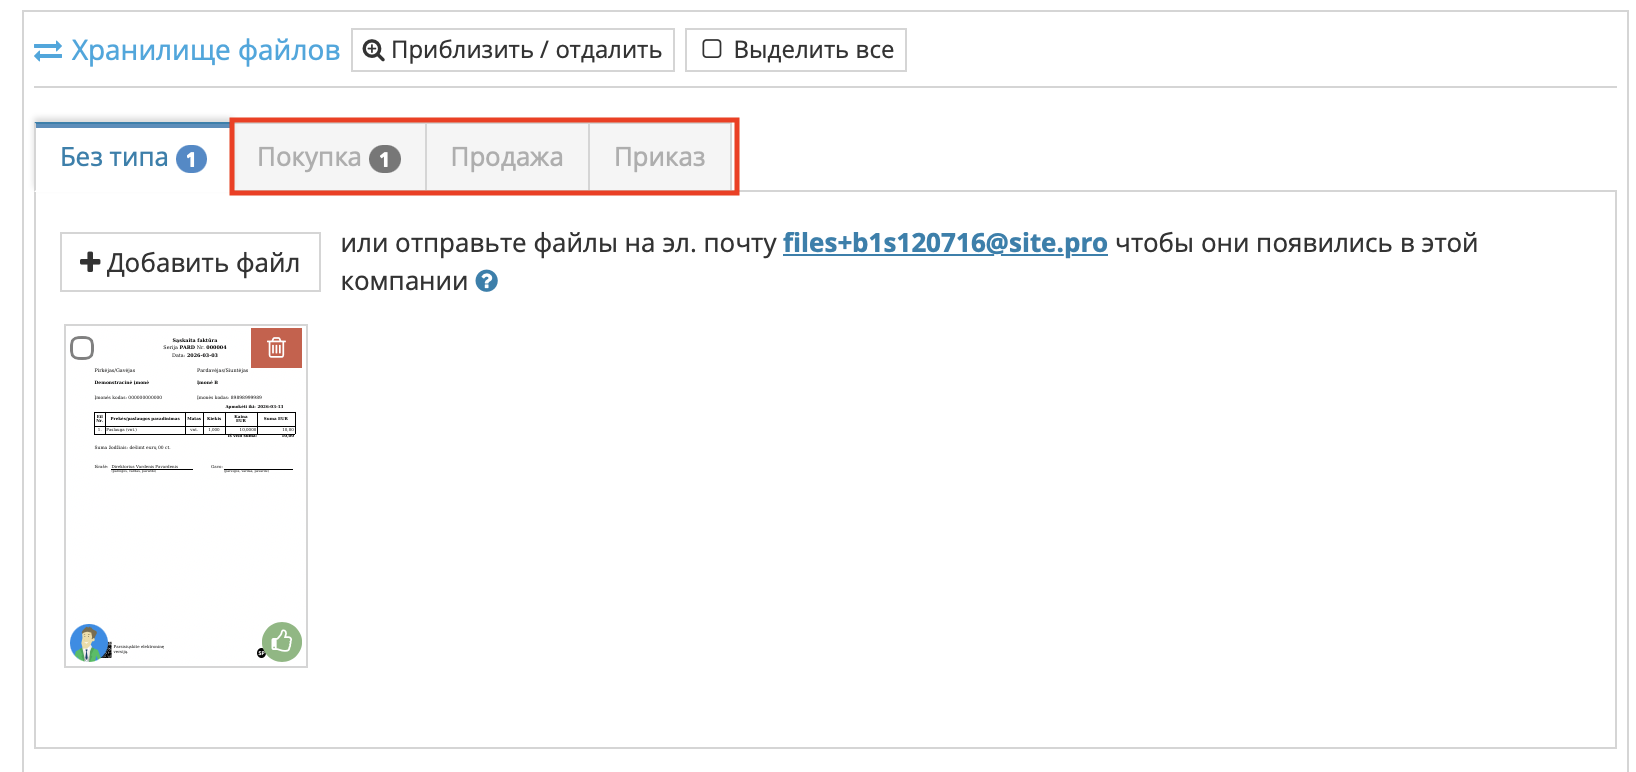
Task: Click the Хранилище файлов heading link
Action: click(205, 51)
